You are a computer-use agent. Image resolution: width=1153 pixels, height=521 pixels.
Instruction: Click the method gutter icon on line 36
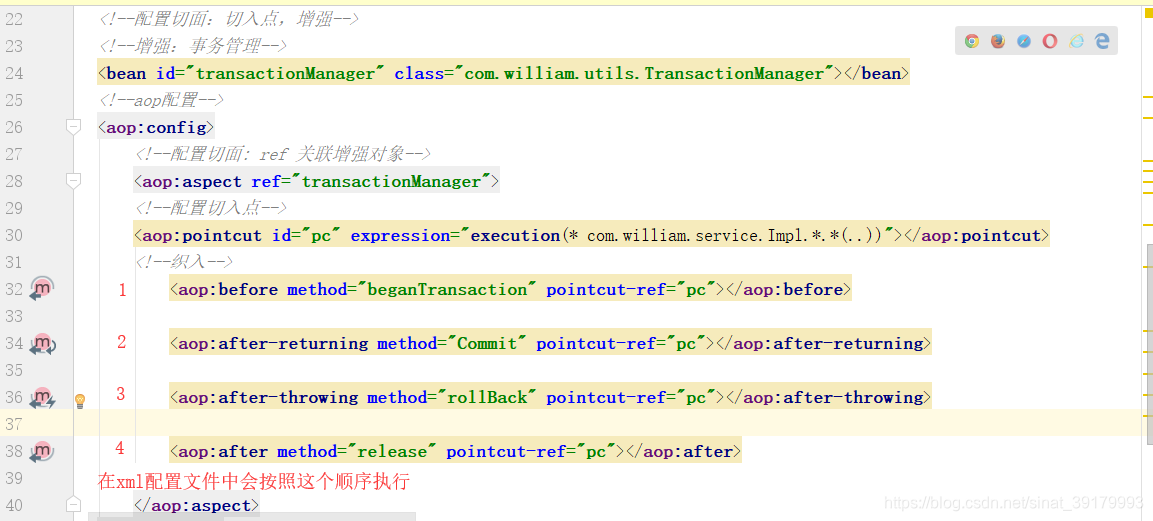(42, 398)
